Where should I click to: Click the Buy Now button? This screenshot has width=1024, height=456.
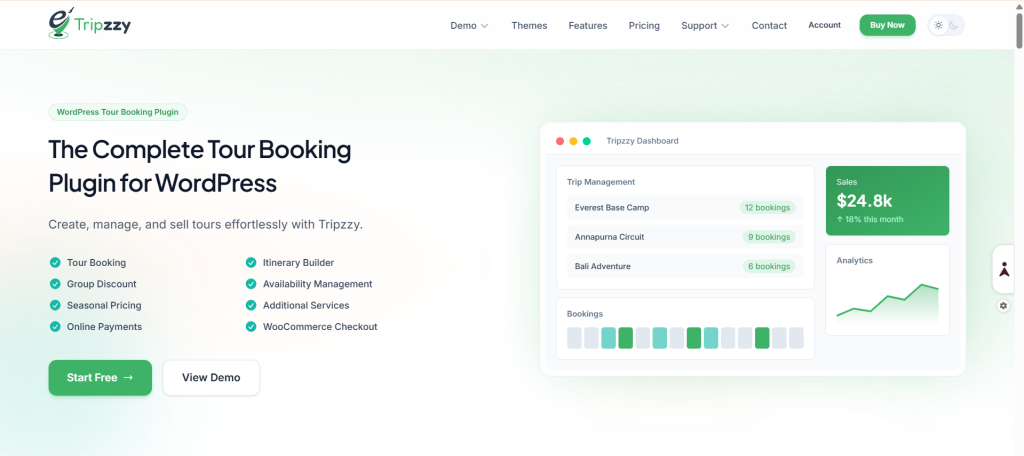pos(887,25)
